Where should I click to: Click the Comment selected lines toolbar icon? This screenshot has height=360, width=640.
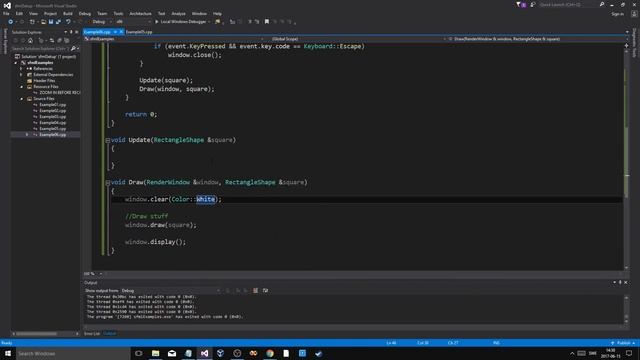pyautogui.click(x=250, y=22)
